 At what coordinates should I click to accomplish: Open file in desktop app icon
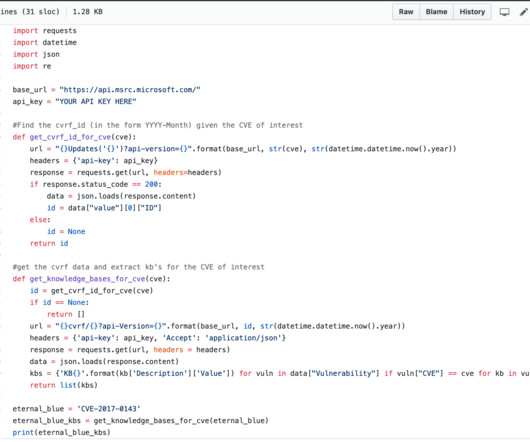pyautogui.click(x=504, y=12)
